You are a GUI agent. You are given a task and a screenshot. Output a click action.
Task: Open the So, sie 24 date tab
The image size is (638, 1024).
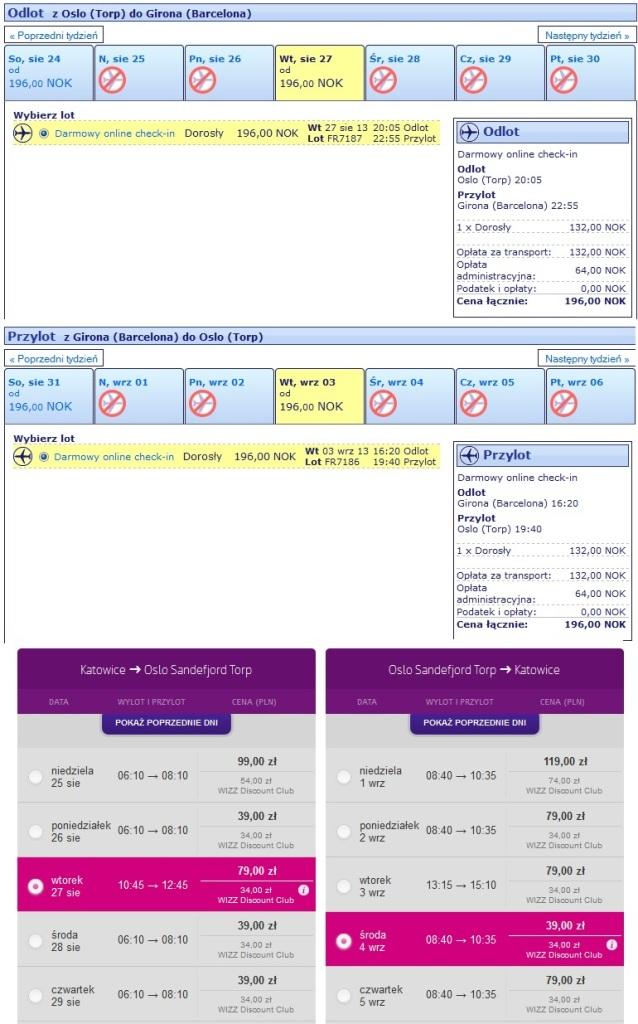pos(49,72)
